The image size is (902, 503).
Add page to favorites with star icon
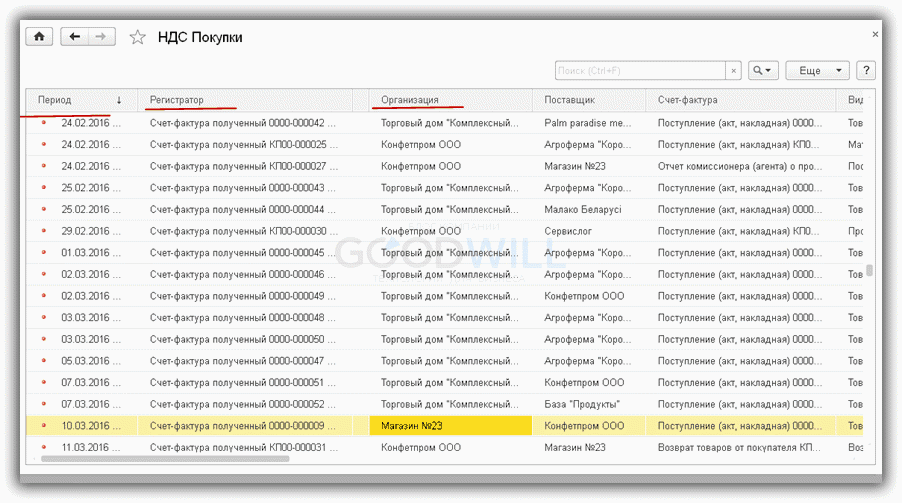click(x=138, y=37)
